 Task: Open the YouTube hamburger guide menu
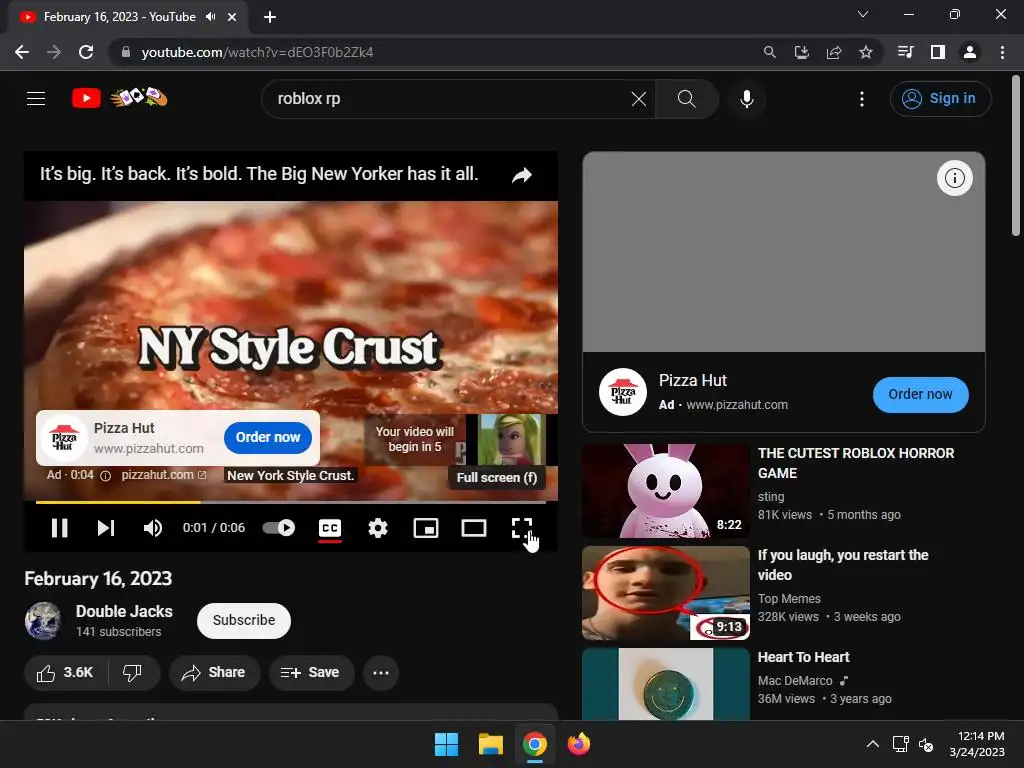[36, 99]
